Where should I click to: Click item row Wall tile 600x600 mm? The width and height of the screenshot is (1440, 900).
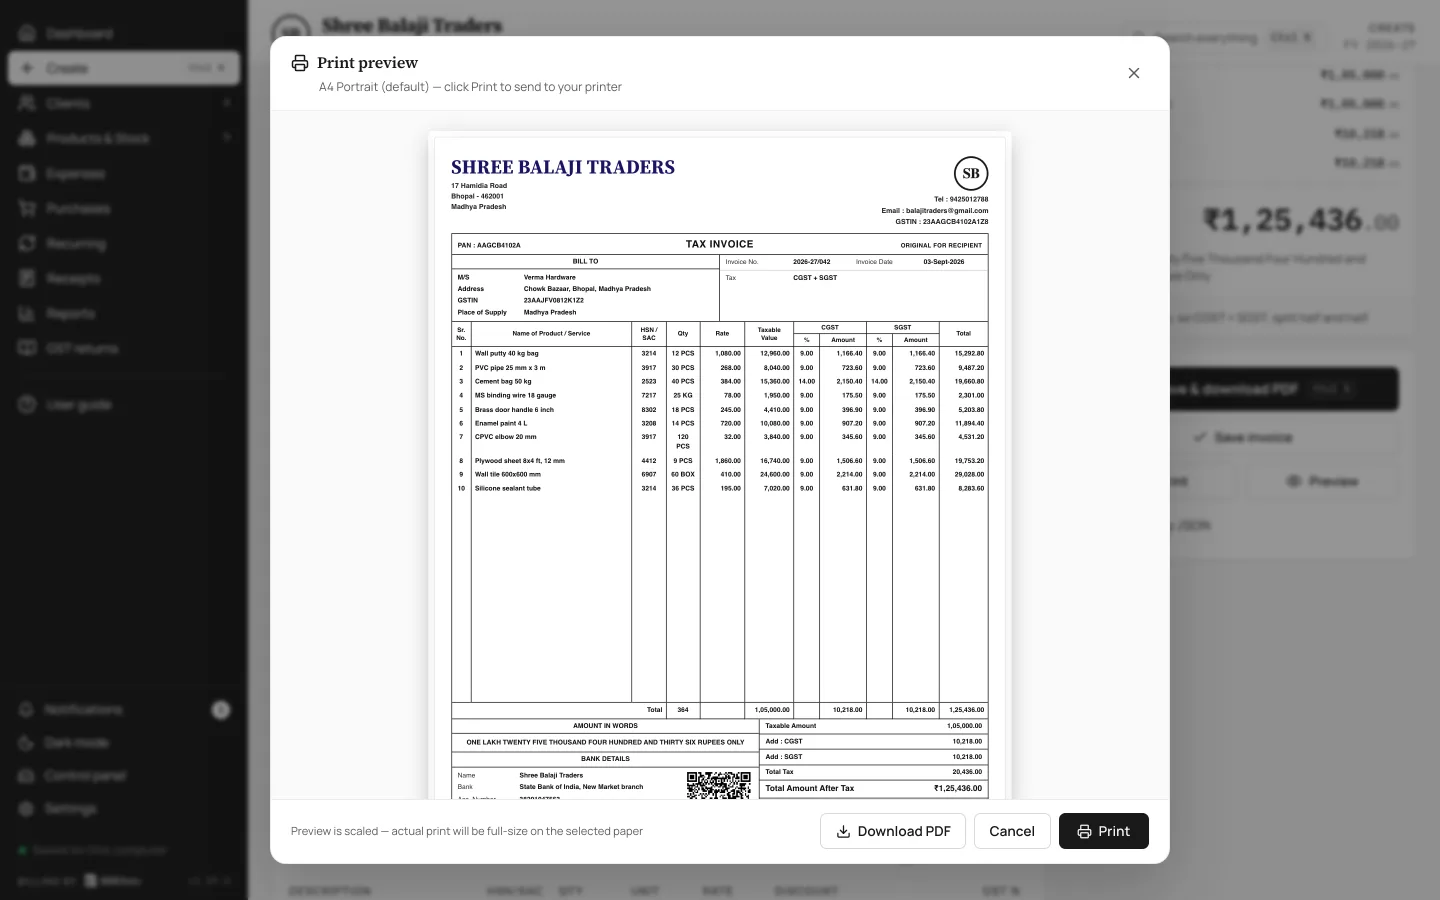click(720, 474)
